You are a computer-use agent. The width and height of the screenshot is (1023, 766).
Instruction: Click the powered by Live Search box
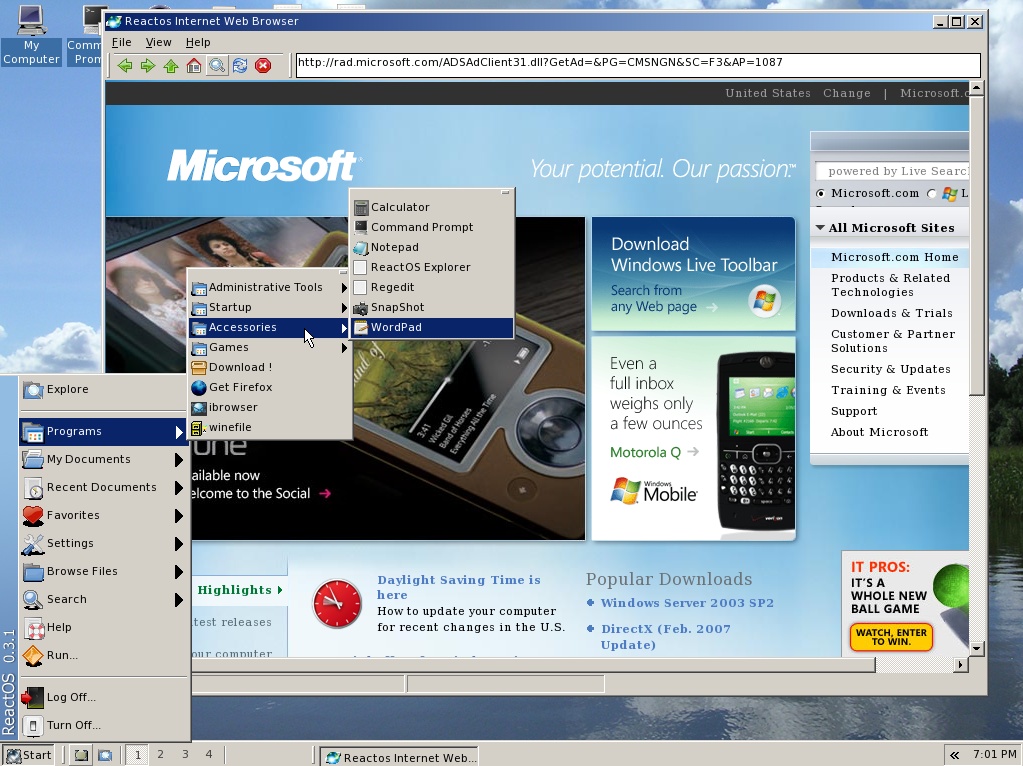[892, 172]
